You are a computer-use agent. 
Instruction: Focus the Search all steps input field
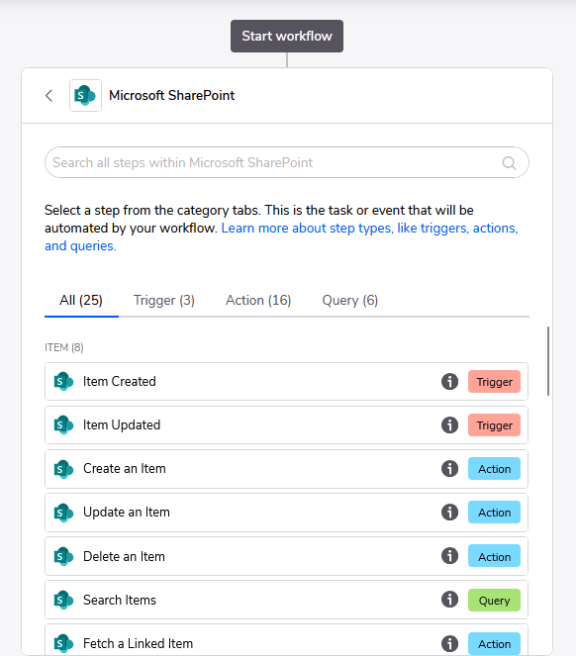[x=287, y=162]
